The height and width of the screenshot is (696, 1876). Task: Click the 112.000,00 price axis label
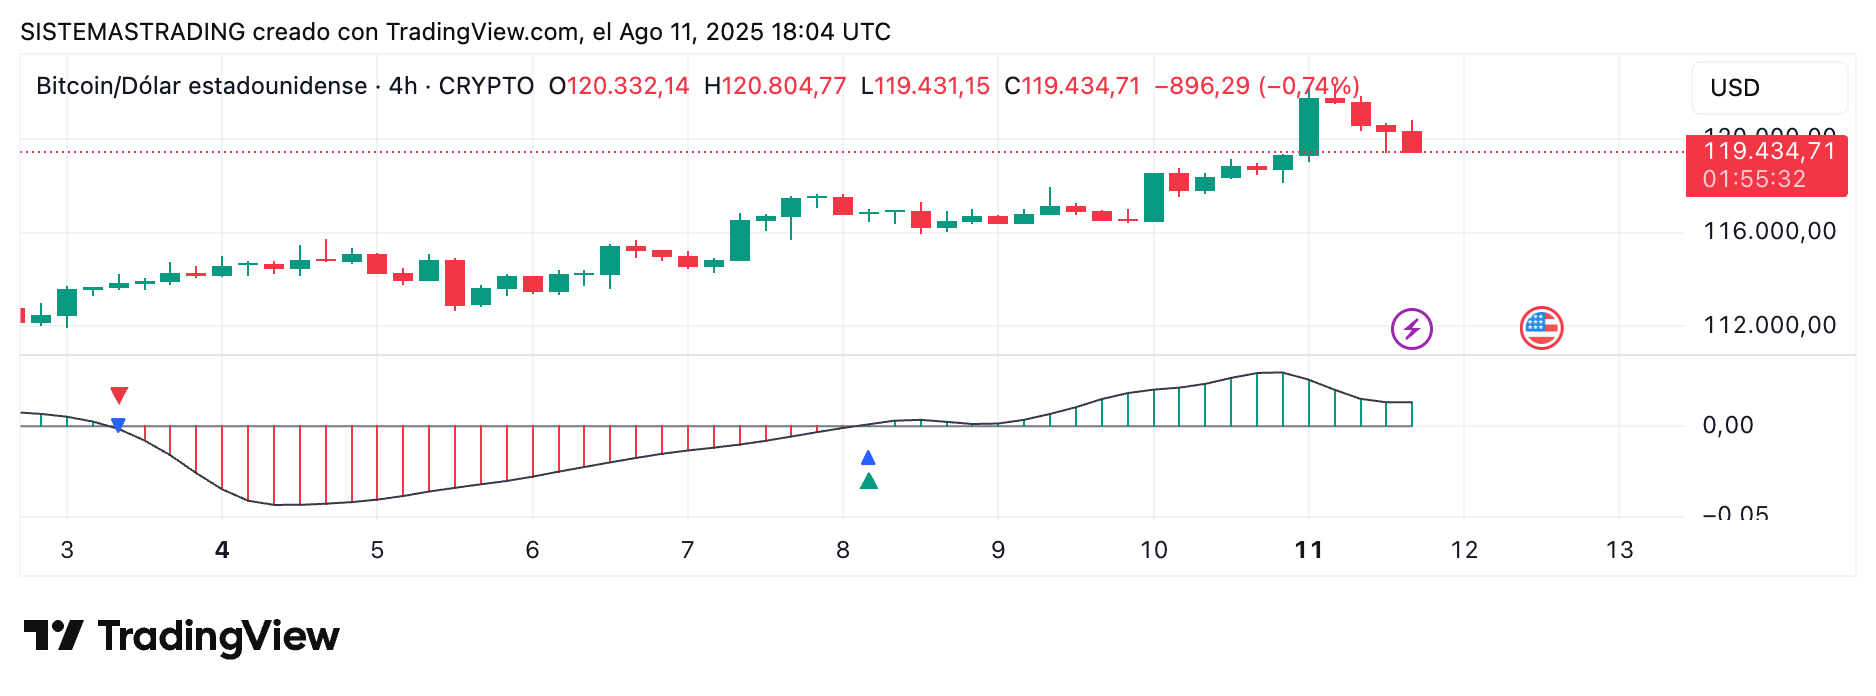[1769, 325]
